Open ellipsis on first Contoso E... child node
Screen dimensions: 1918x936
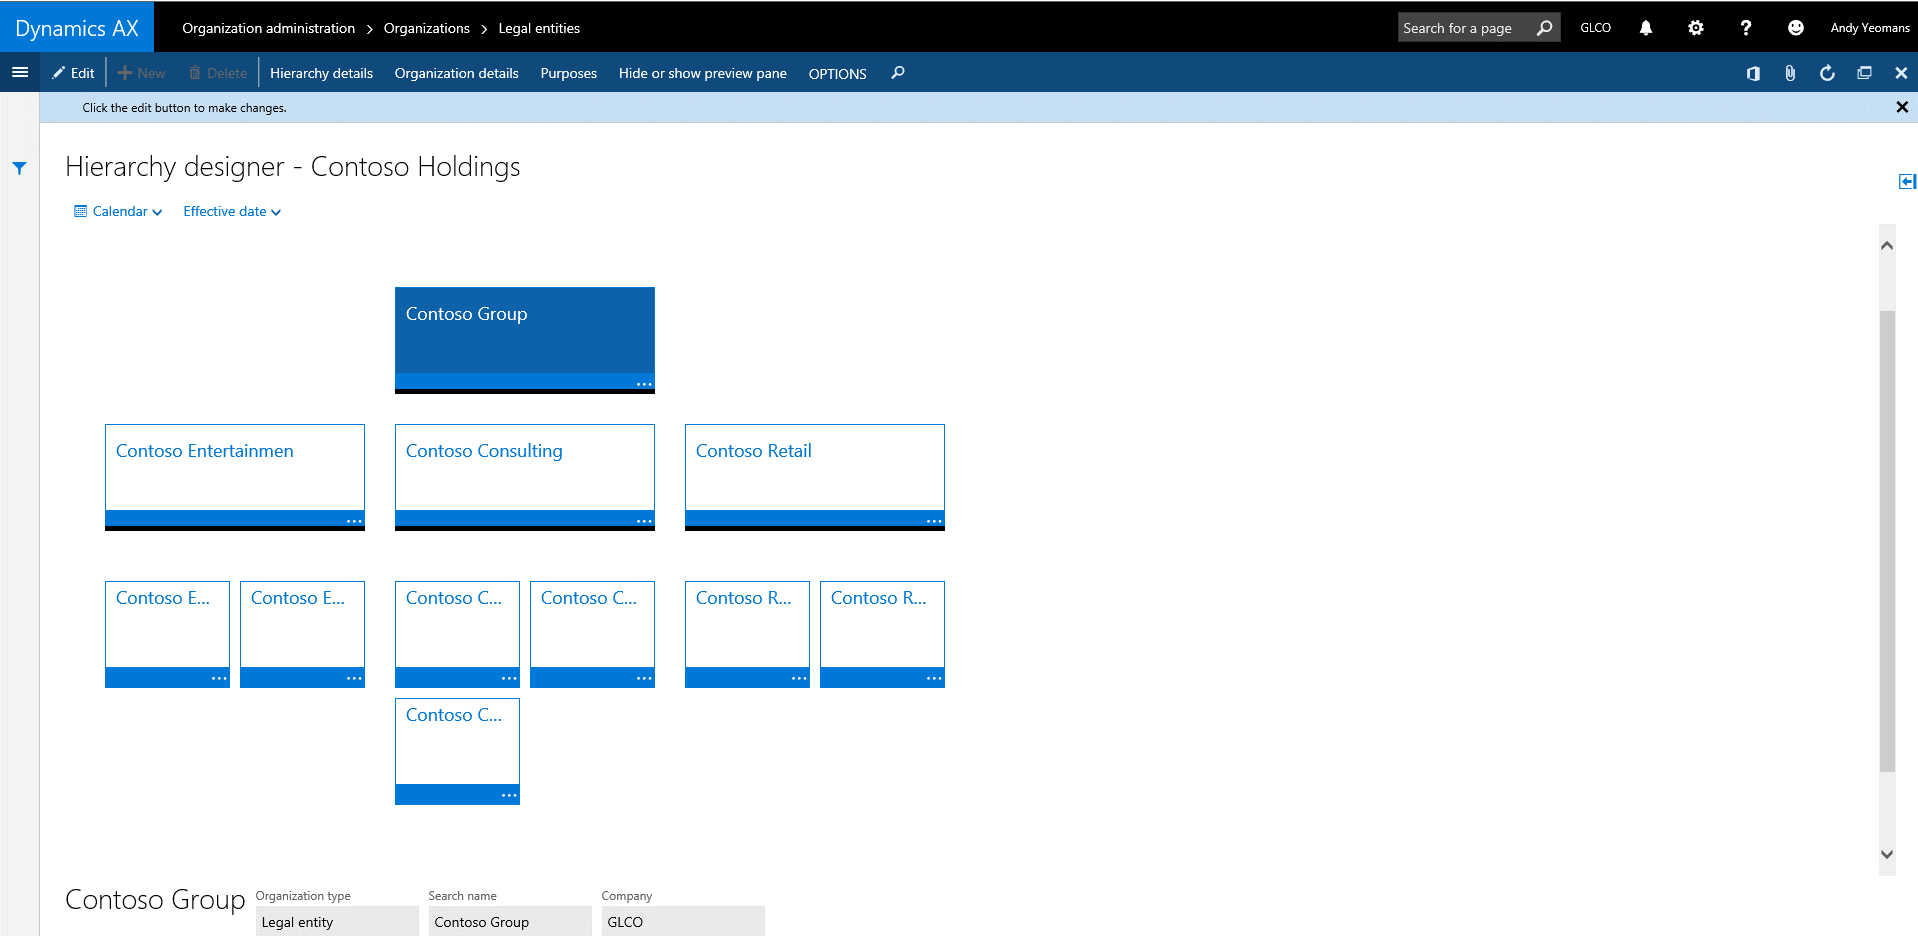click(x=219, y=678)
